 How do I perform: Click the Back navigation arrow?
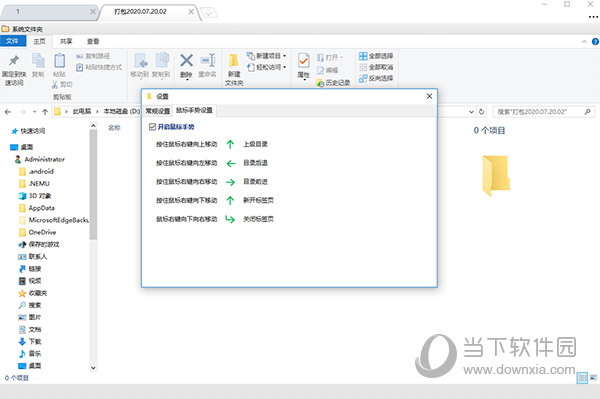[x=8, y=112]
